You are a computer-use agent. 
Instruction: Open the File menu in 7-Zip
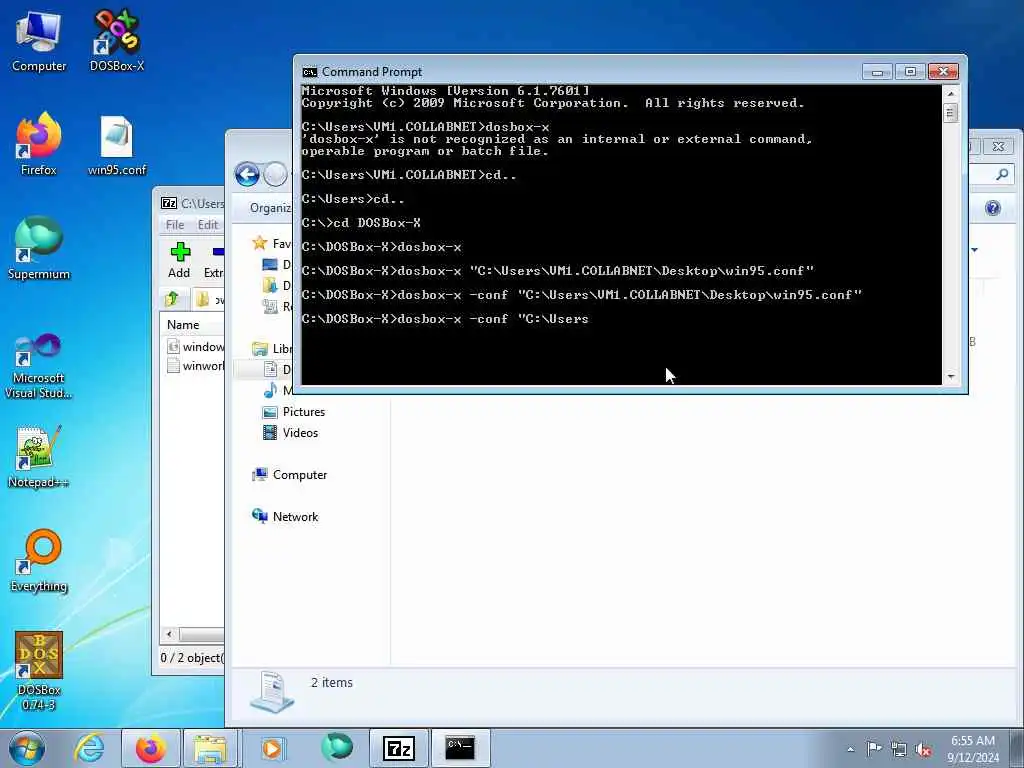pyautogui.click(x=175, y=225)
